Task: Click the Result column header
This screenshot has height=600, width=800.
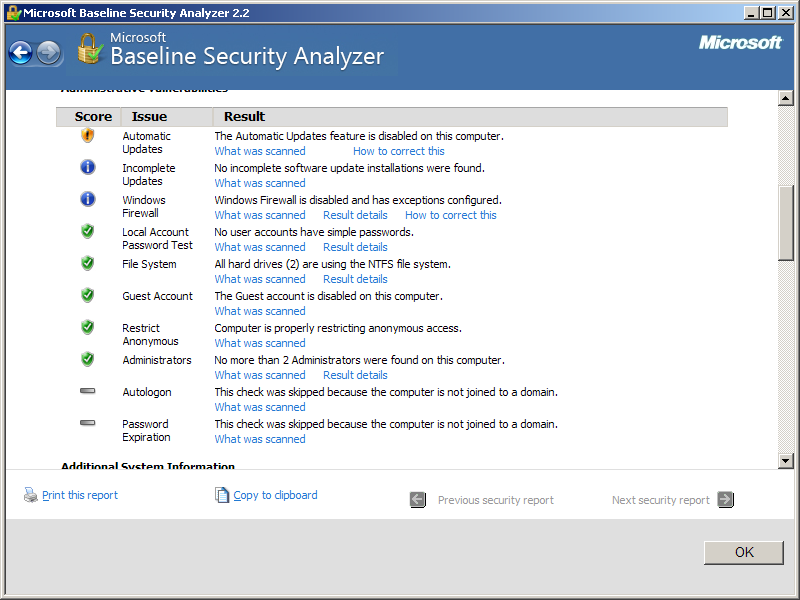Action: (470, 117)
